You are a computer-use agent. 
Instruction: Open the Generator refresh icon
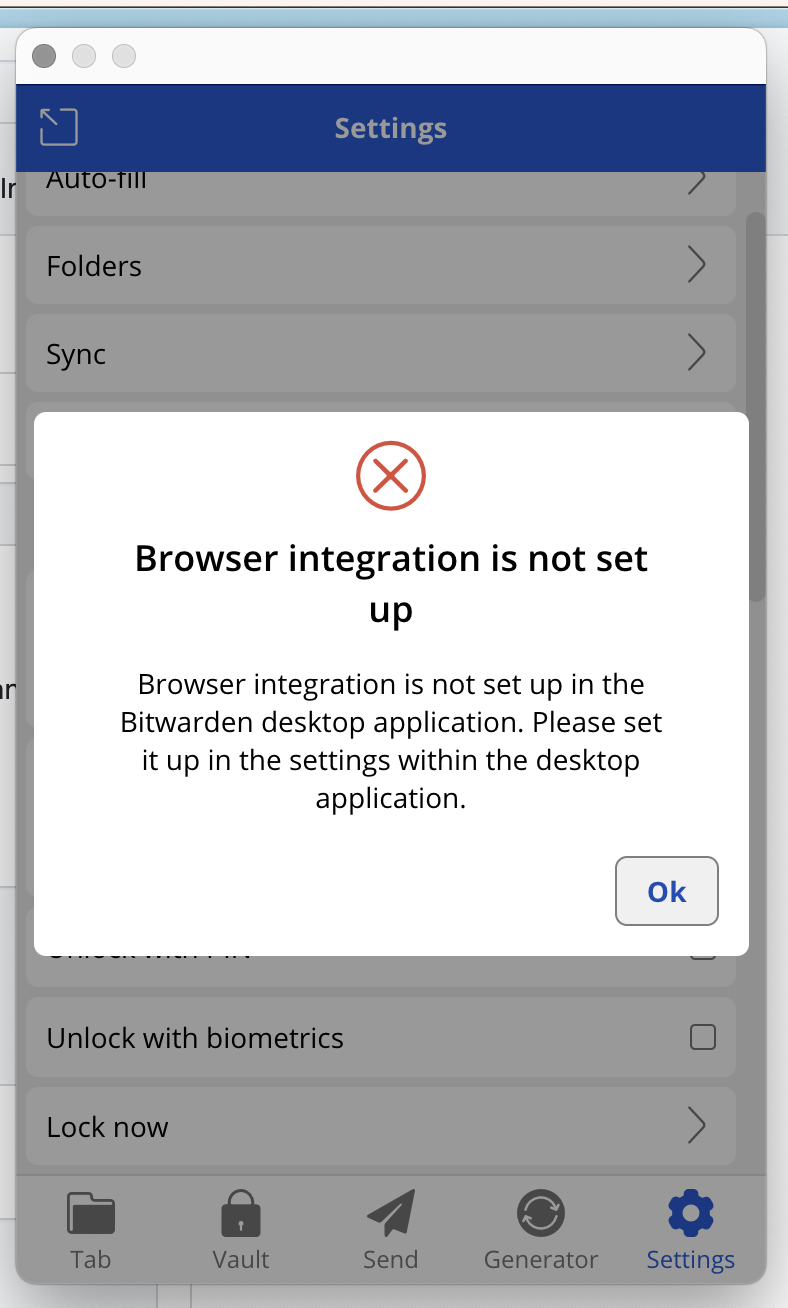click(x=540, y=1213)
